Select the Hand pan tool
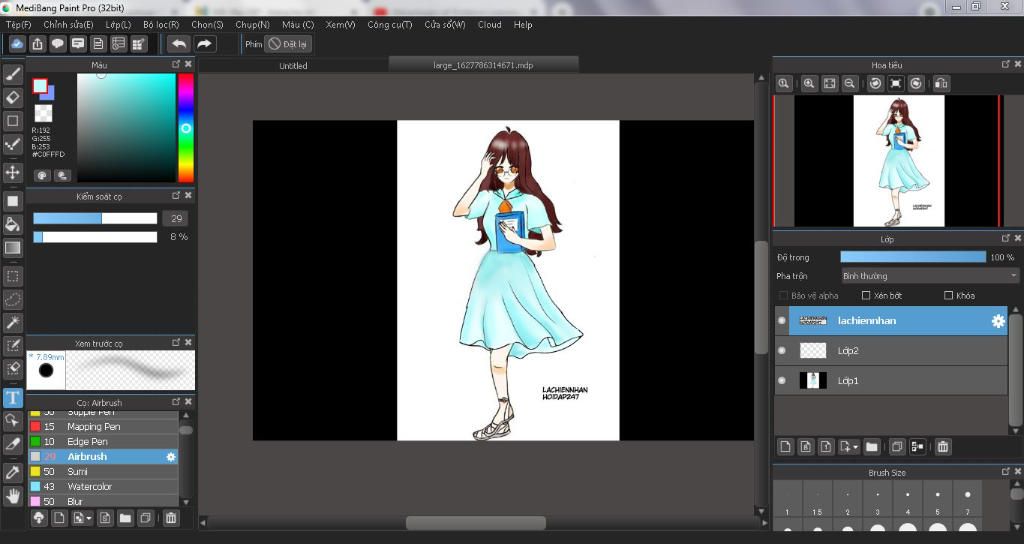 pos(13,495)
